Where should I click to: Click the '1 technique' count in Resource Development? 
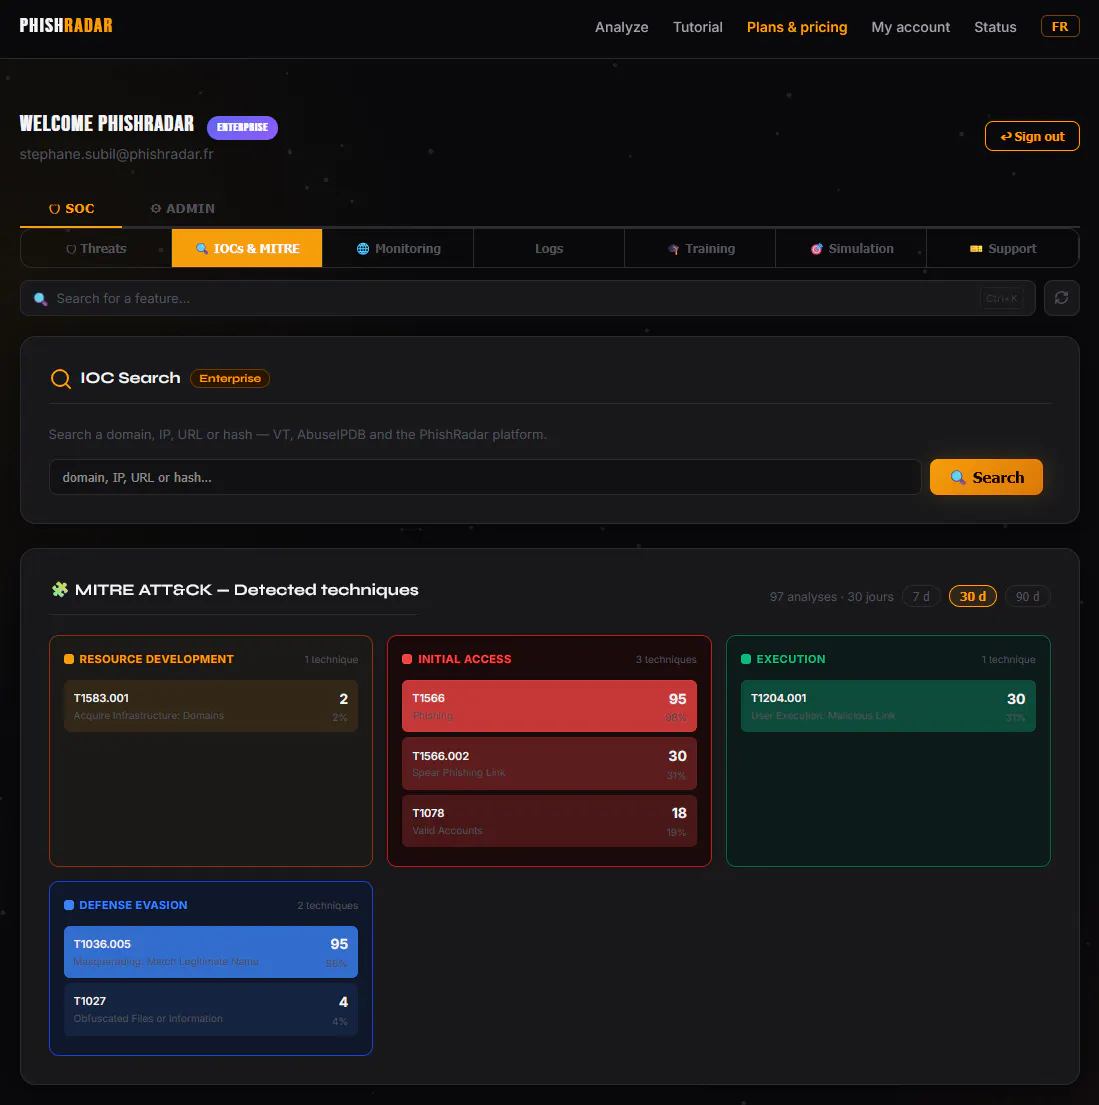[x=331, y=660]
